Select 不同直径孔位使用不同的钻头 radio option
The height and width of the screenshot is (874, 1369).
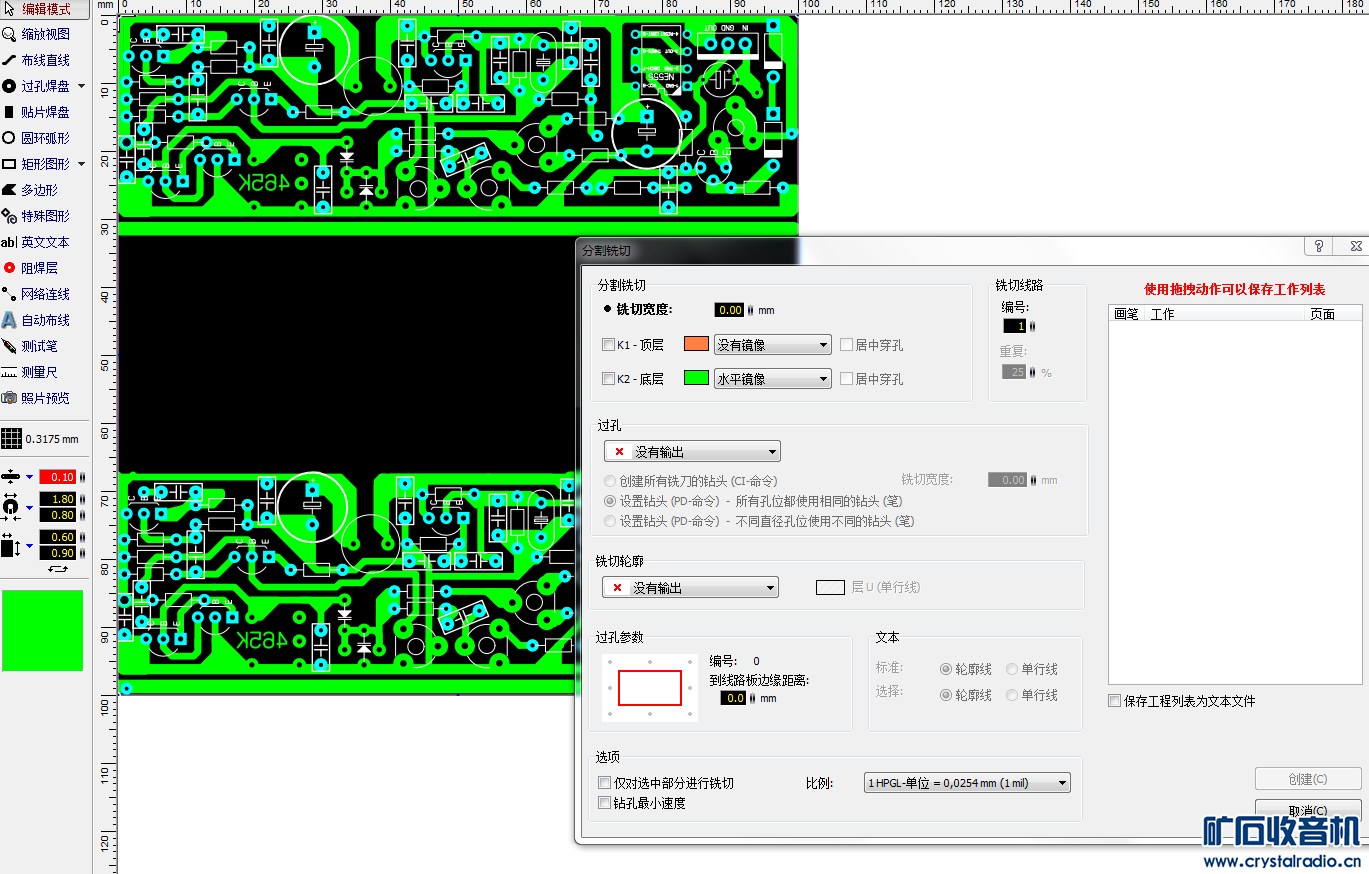coord(610,521)
